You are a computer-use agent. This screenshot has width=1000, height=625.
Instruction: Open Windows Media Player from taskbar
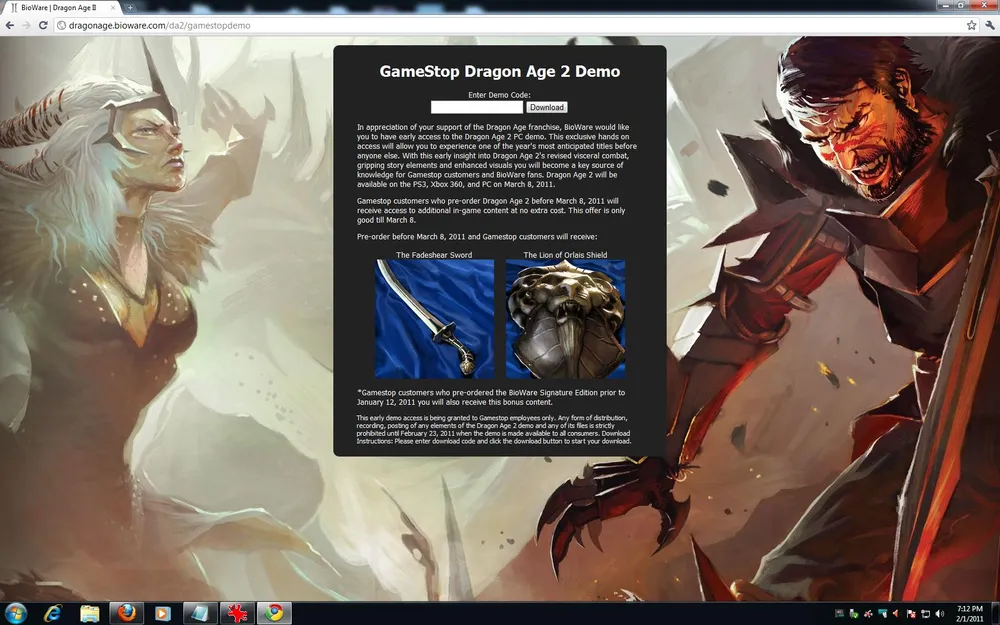click(x=163, y=613)
